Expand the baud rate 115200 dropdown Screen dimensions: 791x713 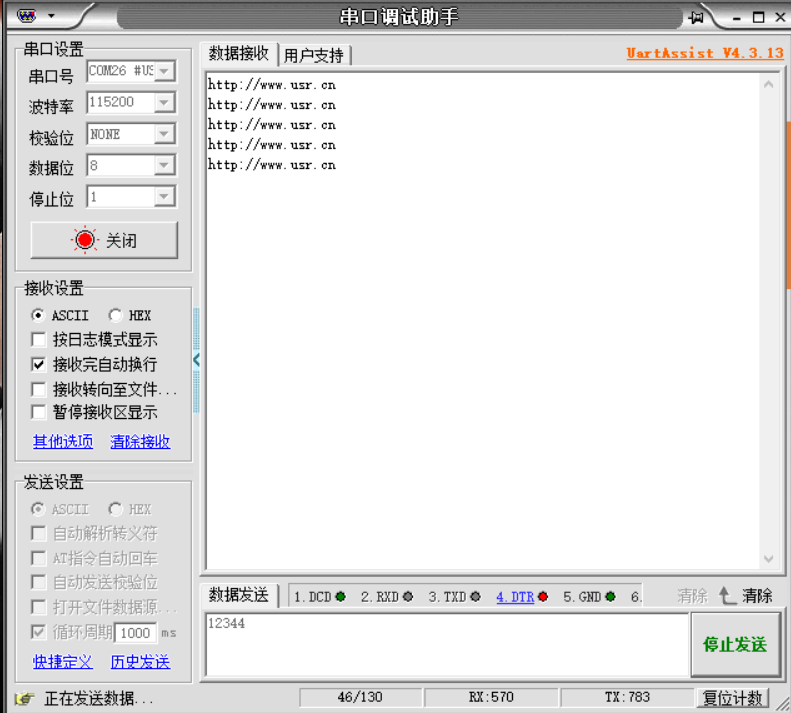point(164,102)
